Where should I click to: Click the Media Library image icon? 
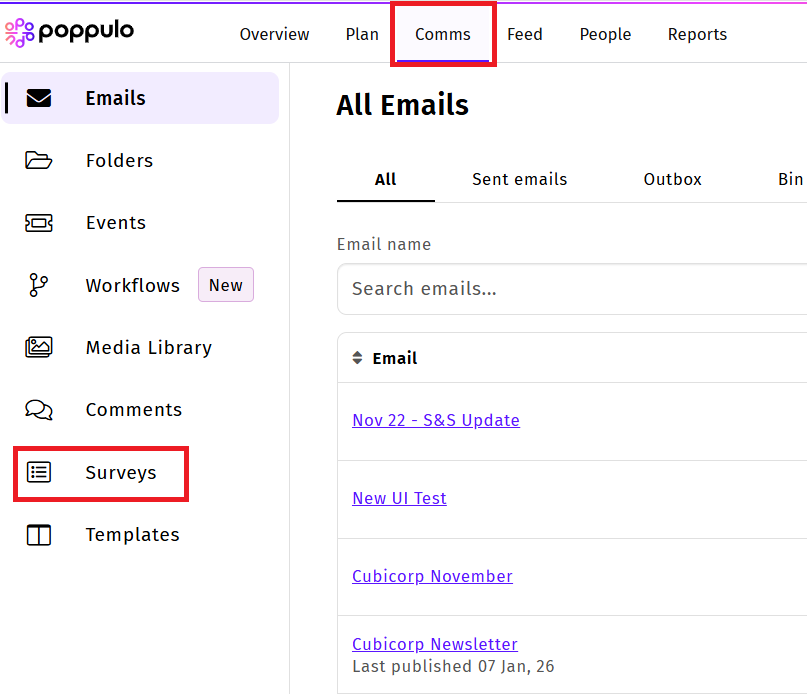click(x=39, y=347)
